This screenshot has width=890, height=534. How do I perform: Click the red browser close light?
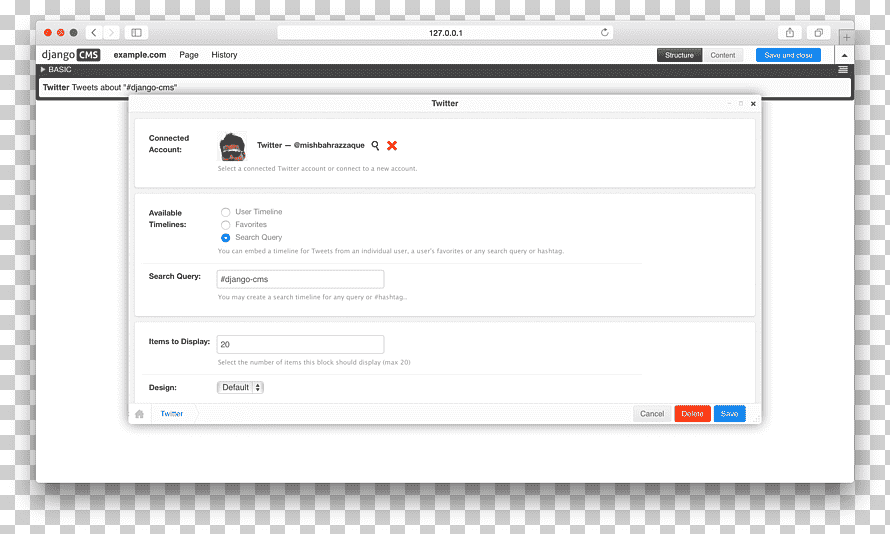48,33
